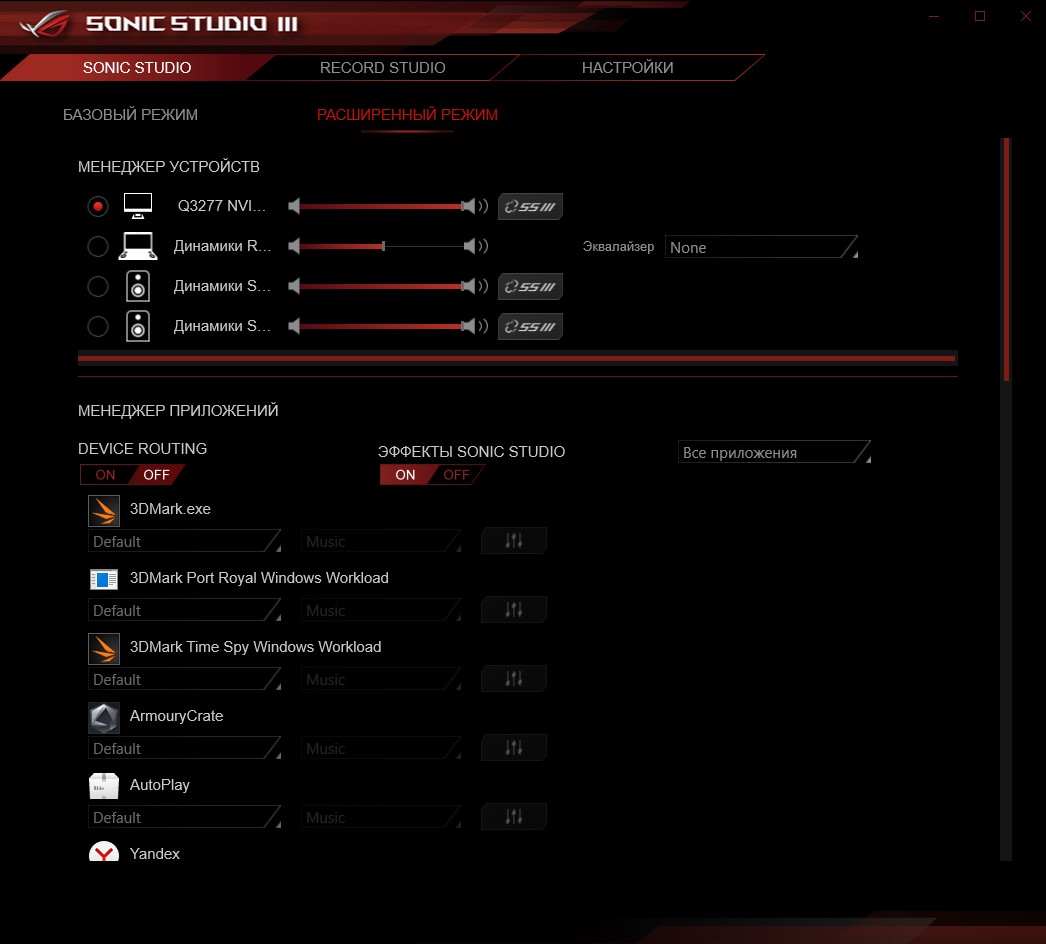This screenshot has width=1046, height=944.
Task: Click the SSIII effects badge of the first Динамики S
Action: 530,287
